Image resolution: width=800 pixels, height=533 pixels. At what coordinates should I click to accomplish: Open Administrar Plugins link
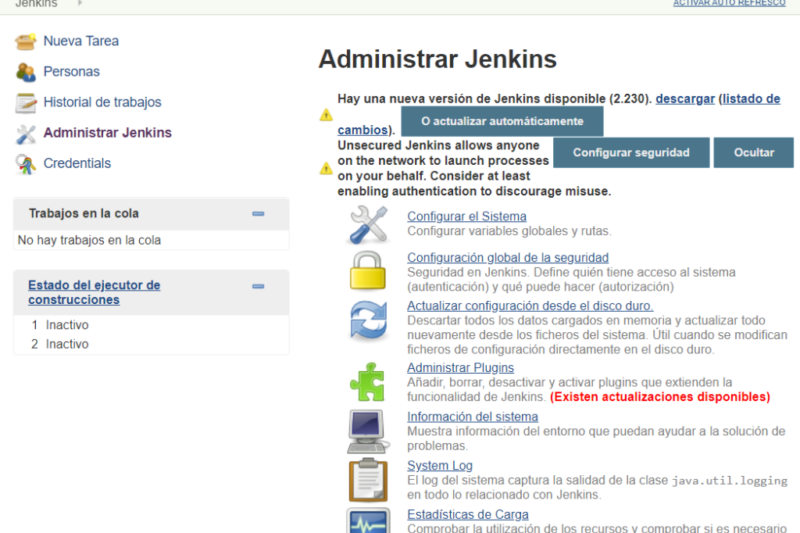point(460,368)
